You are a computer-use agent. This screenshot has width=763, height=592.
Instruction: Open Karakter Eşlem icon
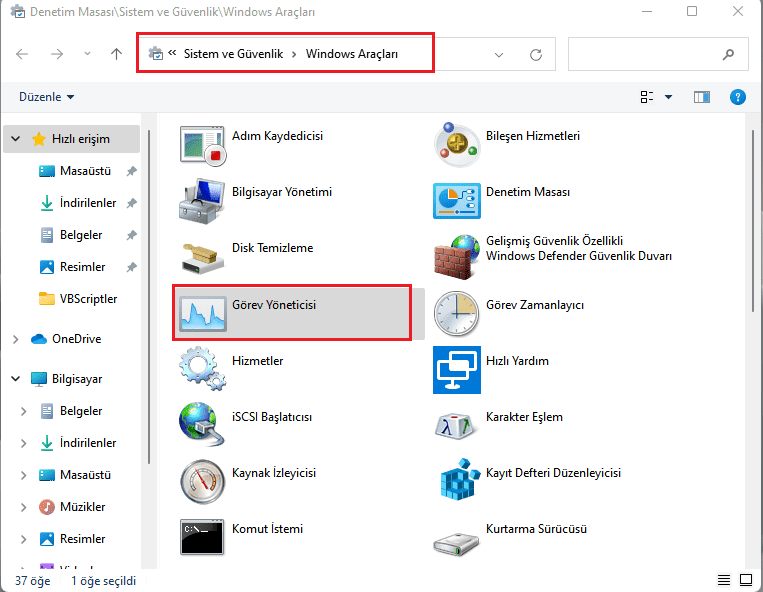(455, 426)
